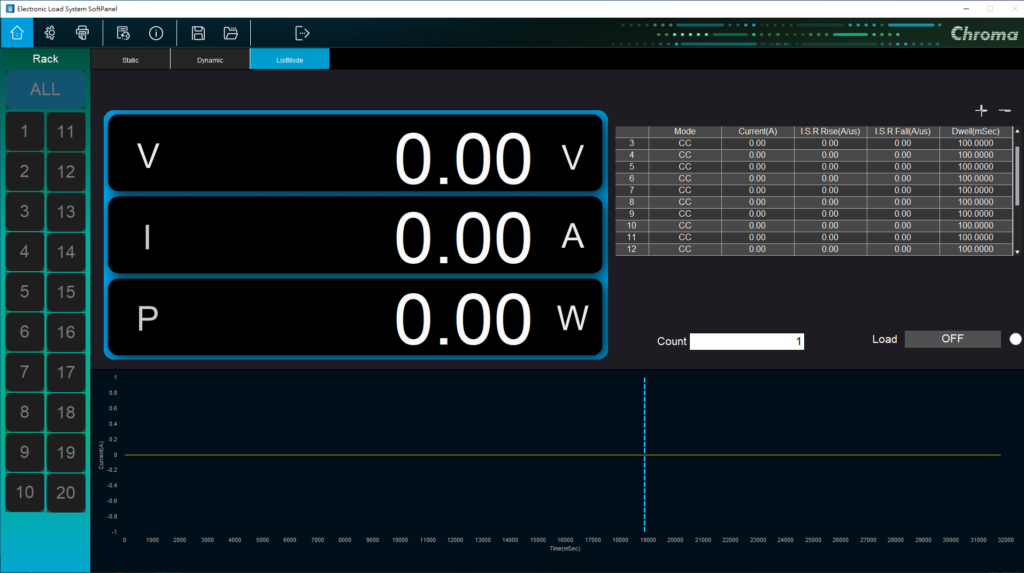
Task: Show the information icon
Action: (x=156, y=33)
